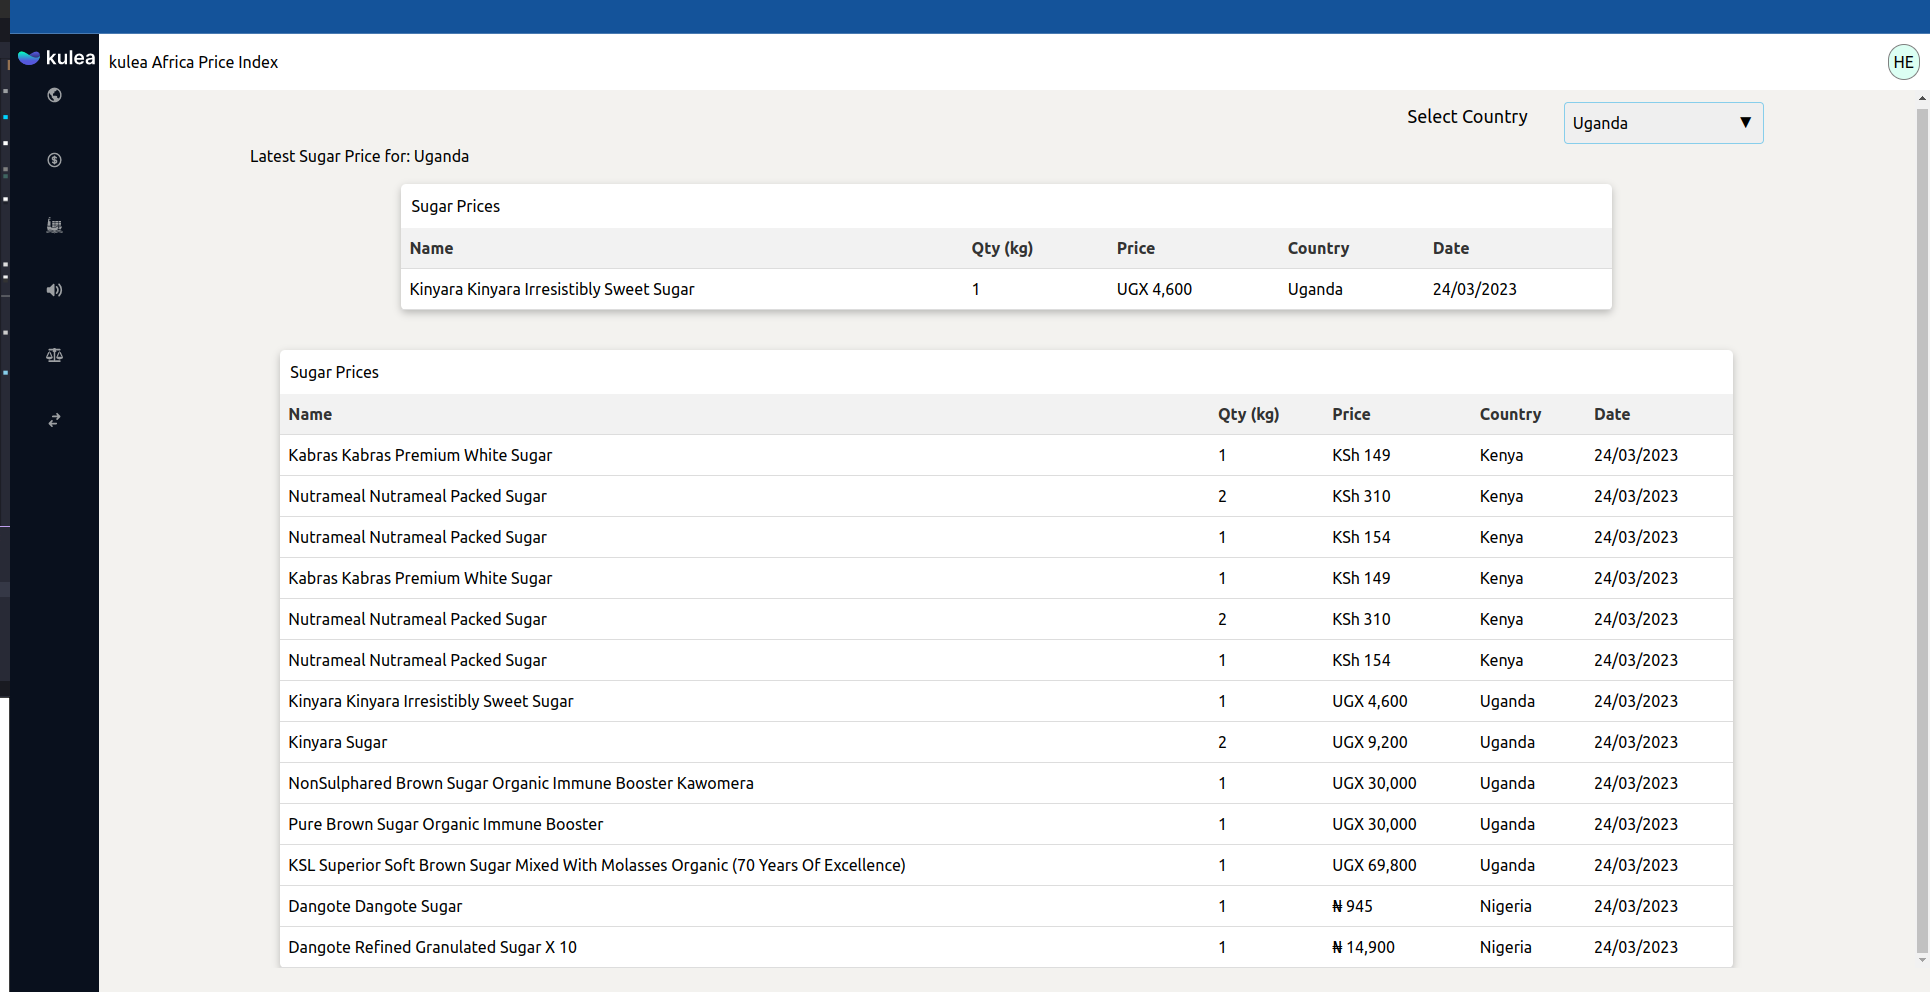Click Pure Brown Sugar Organic Immune Booster
Viewport: 1930px width, 992px height.
click(x=445, y=824)
